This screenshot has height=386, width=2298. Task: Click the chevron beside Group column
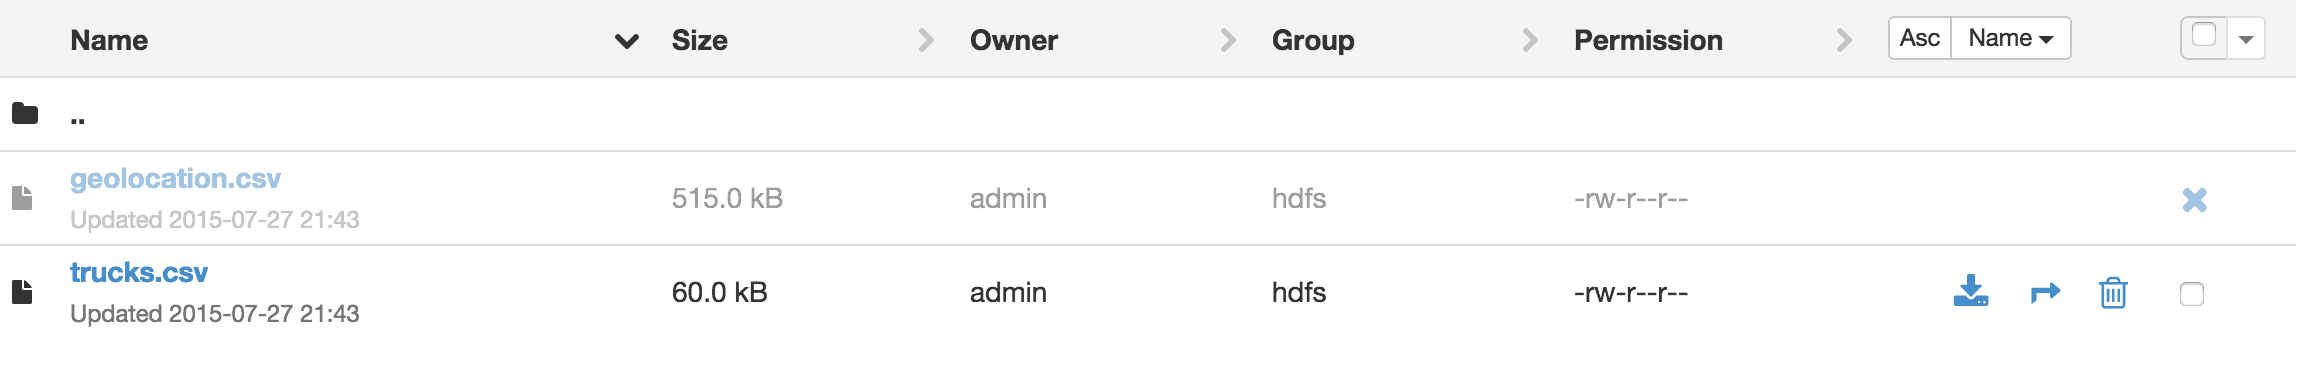point(1530,40)
